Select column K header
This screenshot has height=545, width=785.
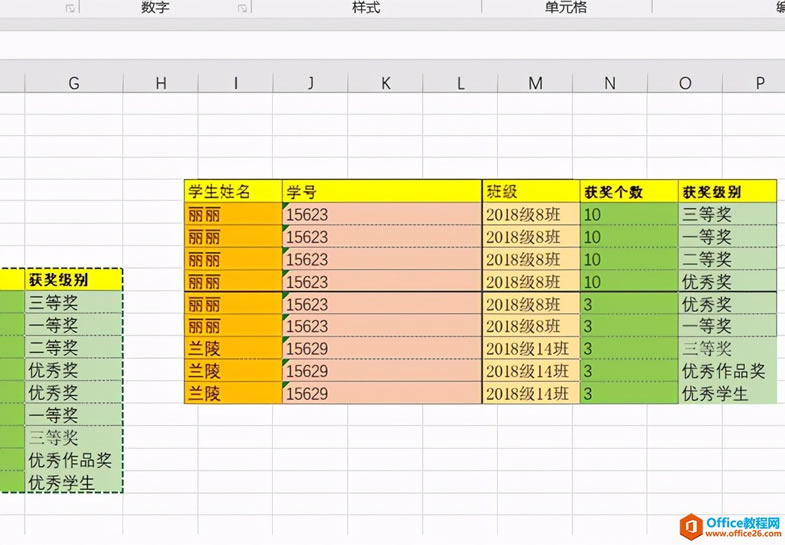[385, 83]
